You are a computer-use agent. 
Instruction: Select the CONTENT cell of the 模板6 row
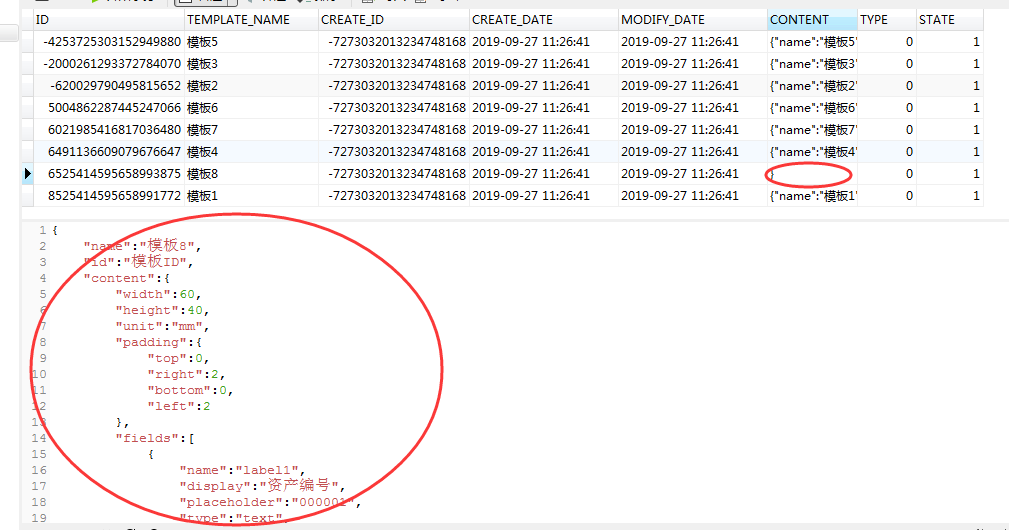coord(812,107)
